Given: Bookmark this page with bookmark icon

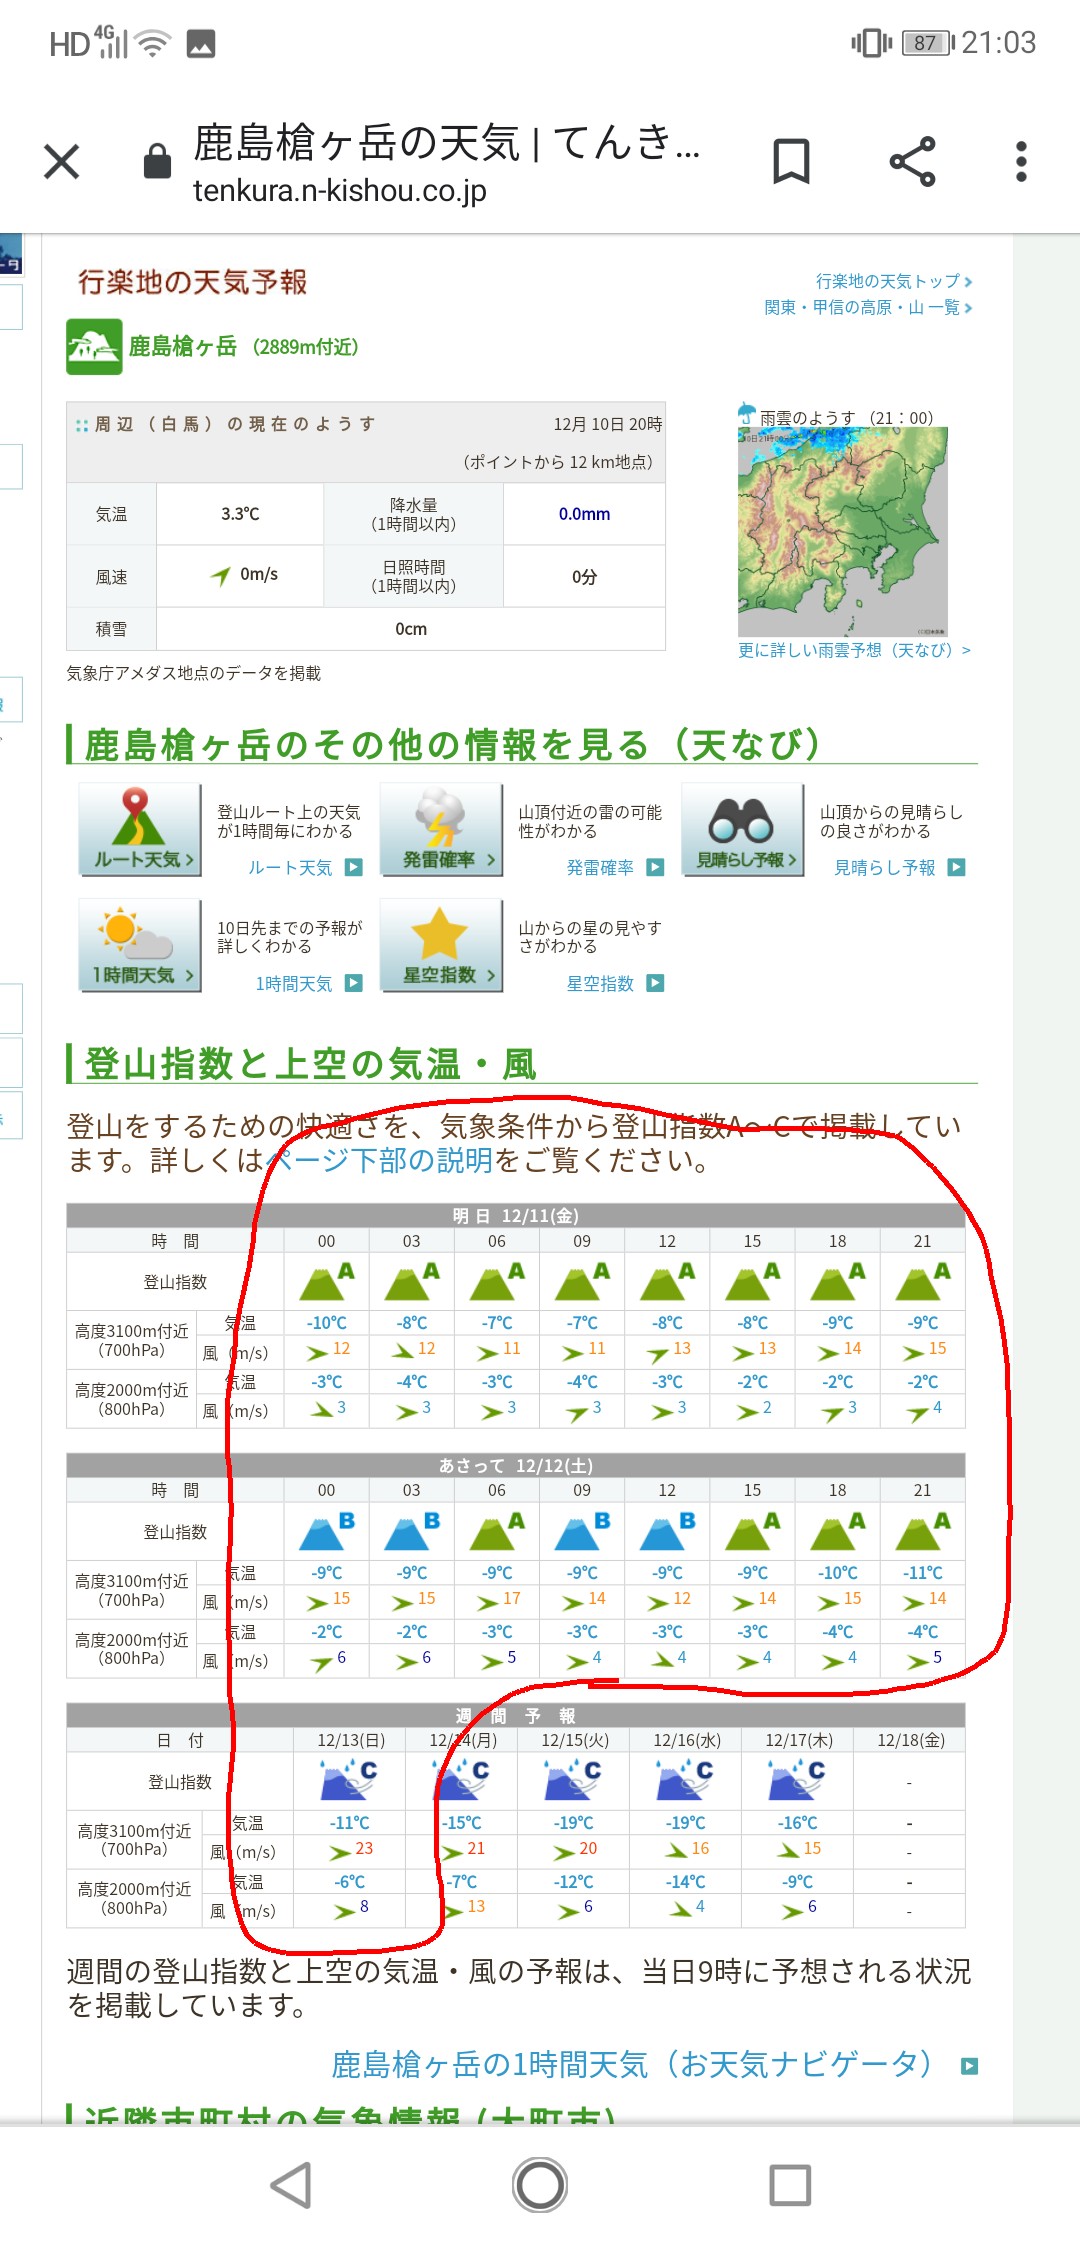Looking at the screenshot, I should pyautogui.click(x=791, y=161).
